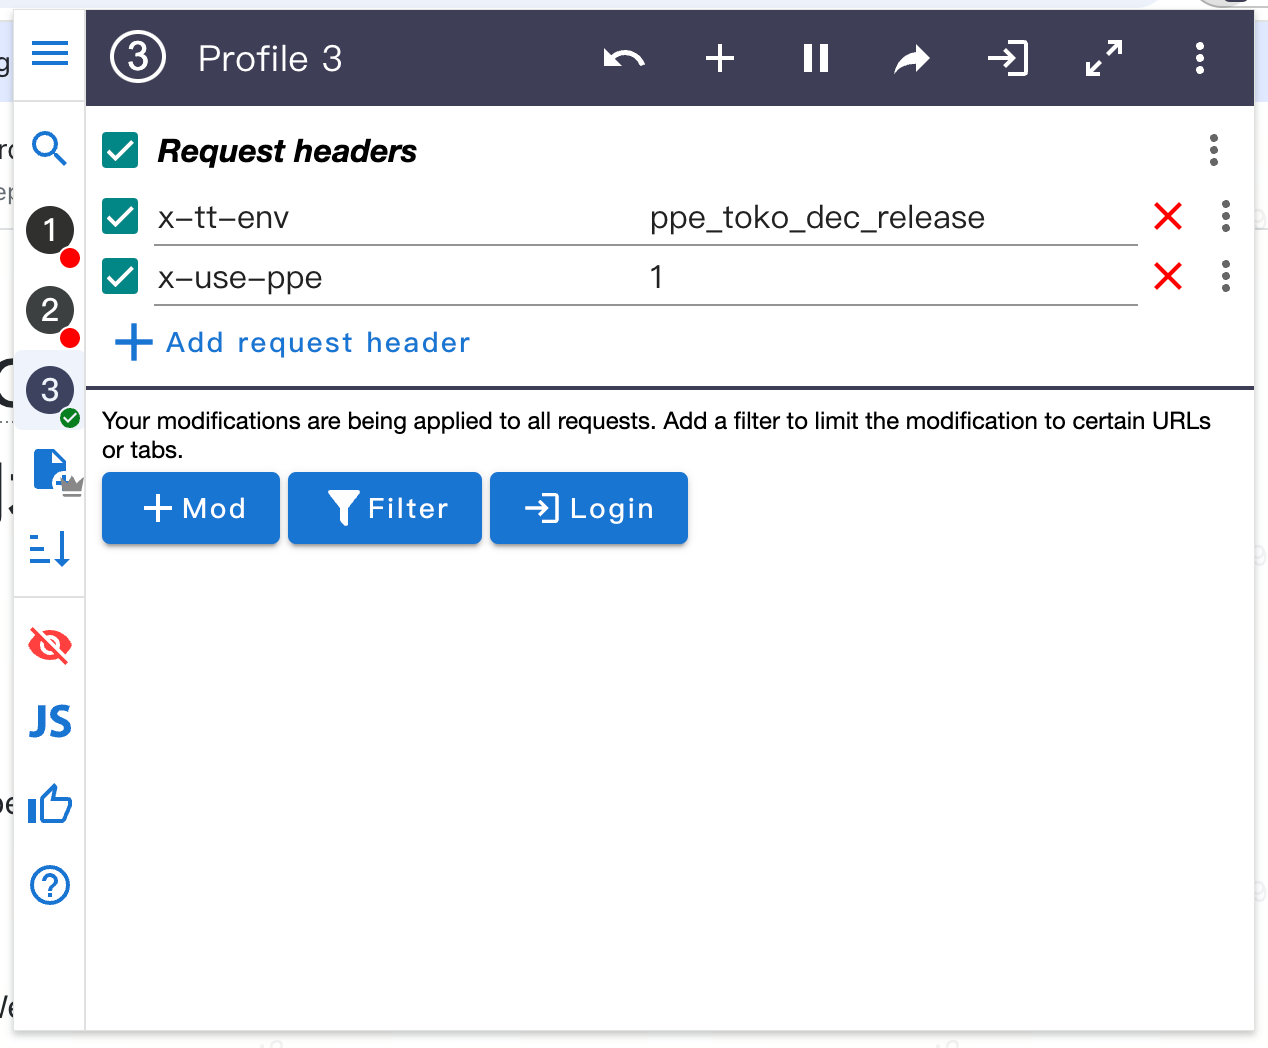Click the Filter button
The height and width of the screenshot is (1048, 1268).
coord(385,508)
